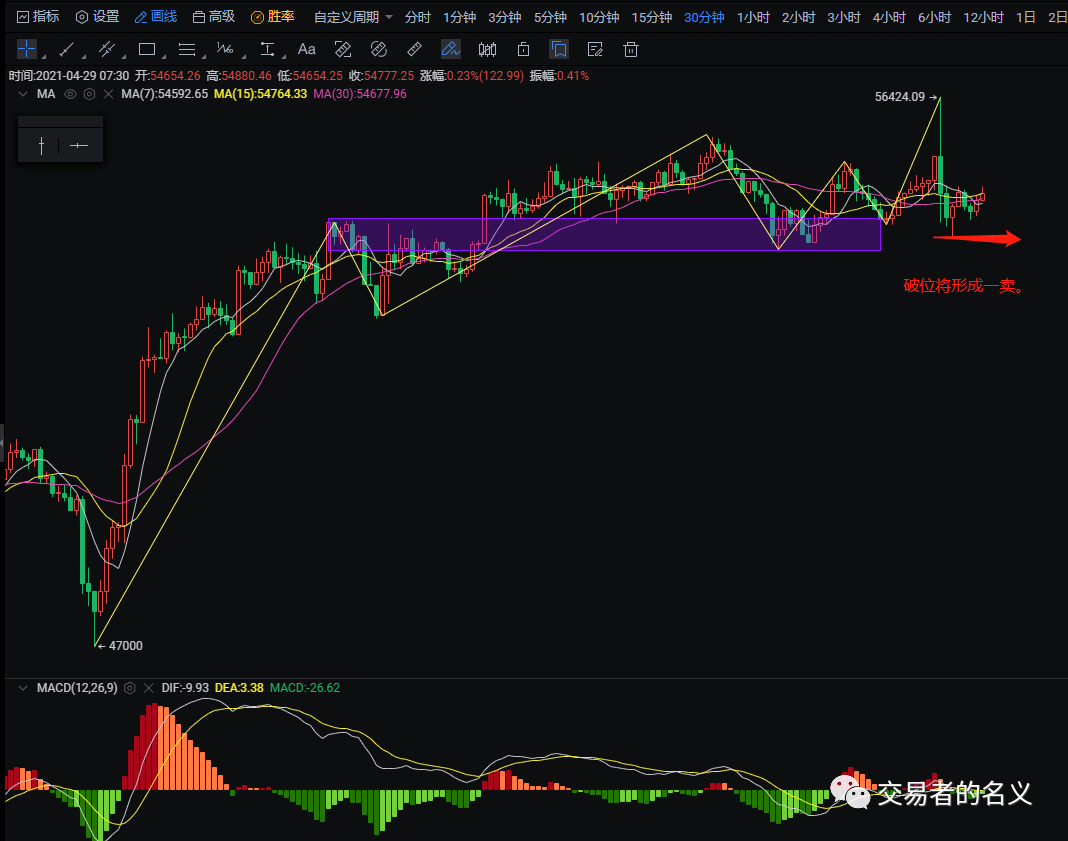Collapse the MACD indicator panel
1068x841 pixels.
[23, 688]
